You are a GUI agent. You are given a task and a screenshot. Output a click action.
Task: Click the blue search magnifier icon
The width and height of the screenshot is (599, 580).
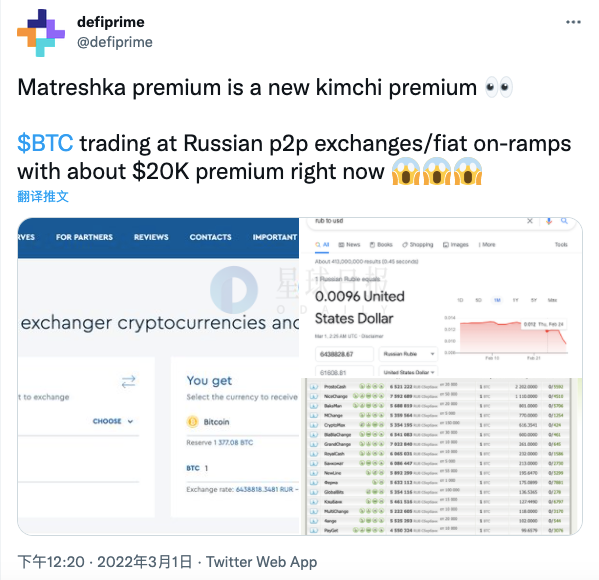pyautogui.click(x=564, y=220)
